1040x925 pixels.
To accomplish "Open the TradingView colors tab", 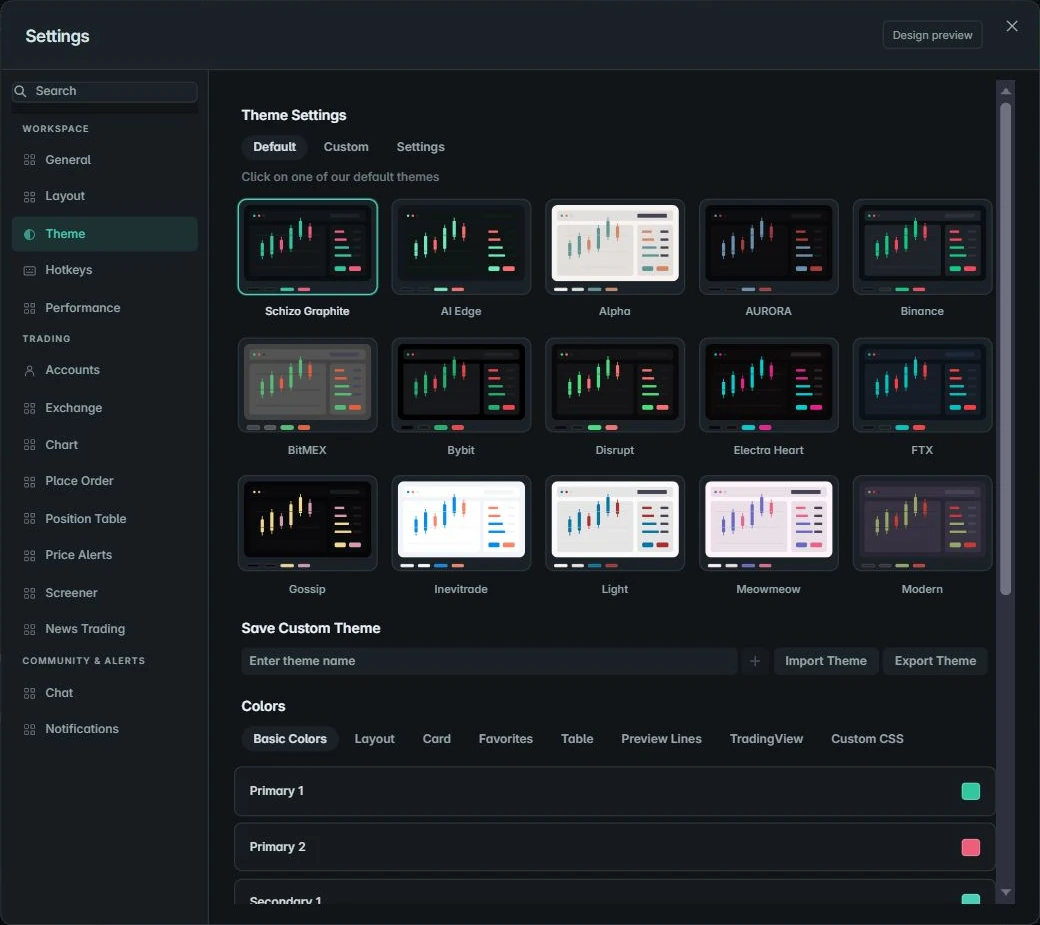I will [766, 739].
